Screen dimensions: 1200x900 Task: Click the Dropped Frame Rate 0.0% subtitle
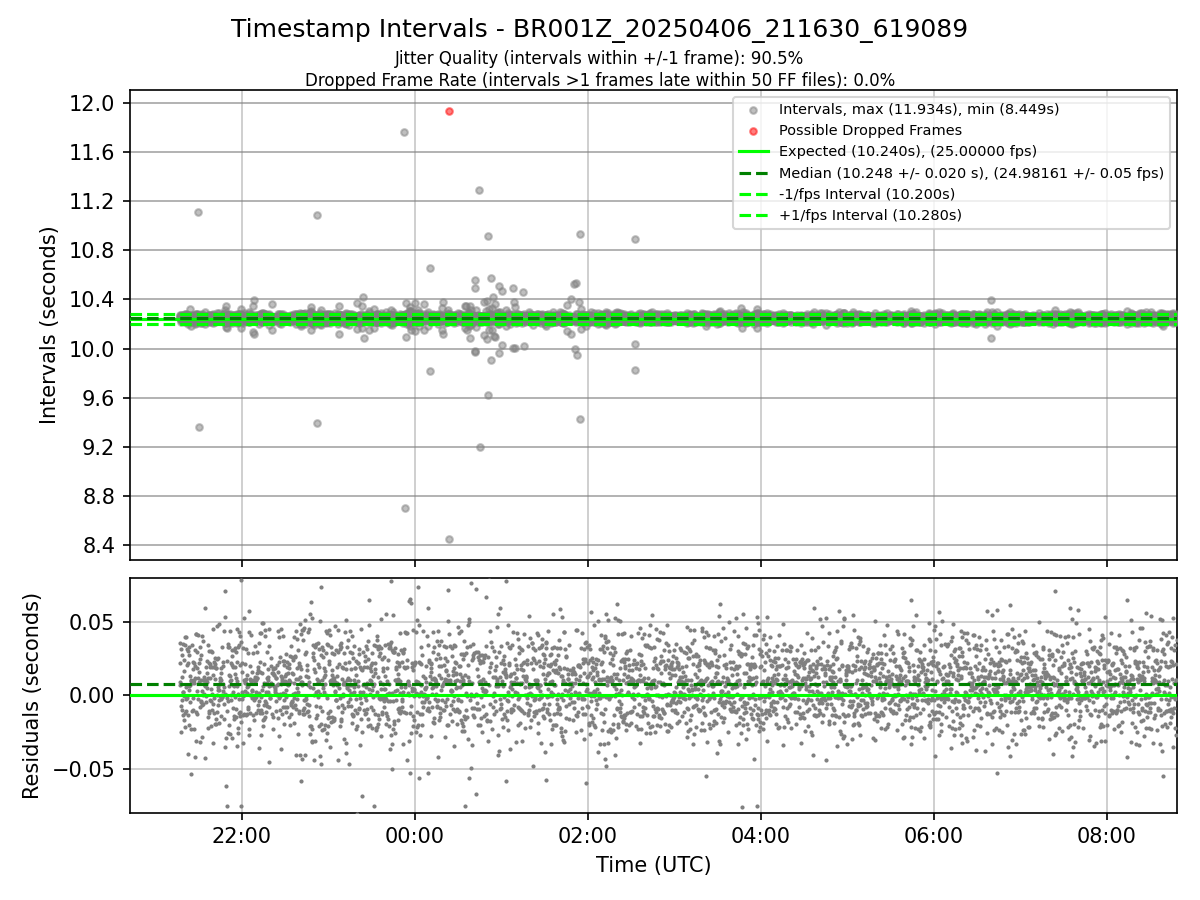[x=600, y=80]
